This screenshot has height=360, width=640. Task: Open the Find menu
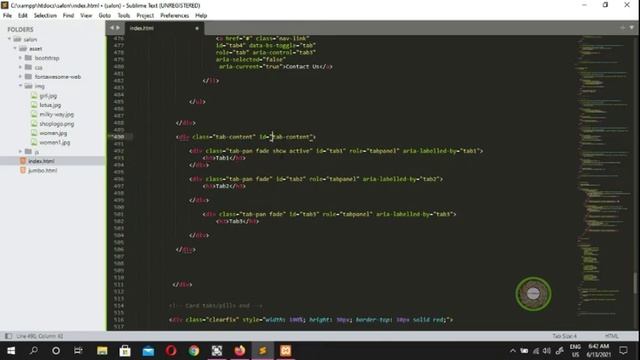(68, 16)
